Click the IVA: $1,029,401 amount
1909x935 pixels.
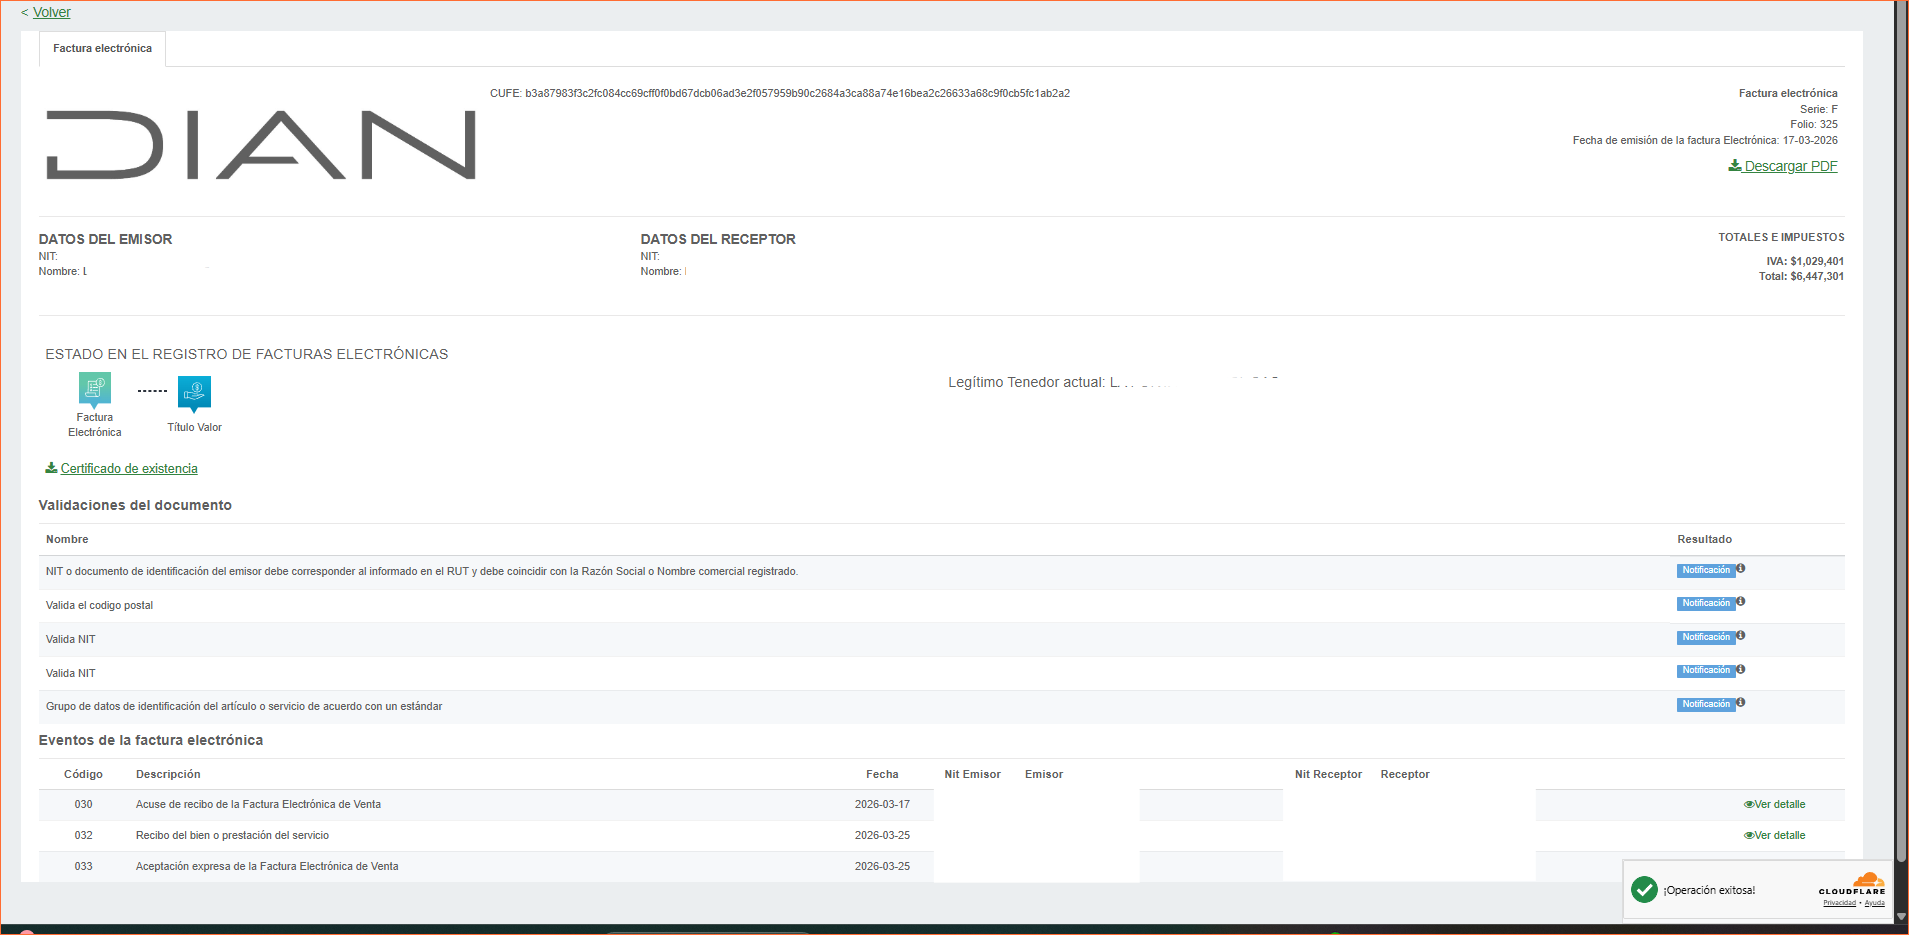click(1805, 261)
